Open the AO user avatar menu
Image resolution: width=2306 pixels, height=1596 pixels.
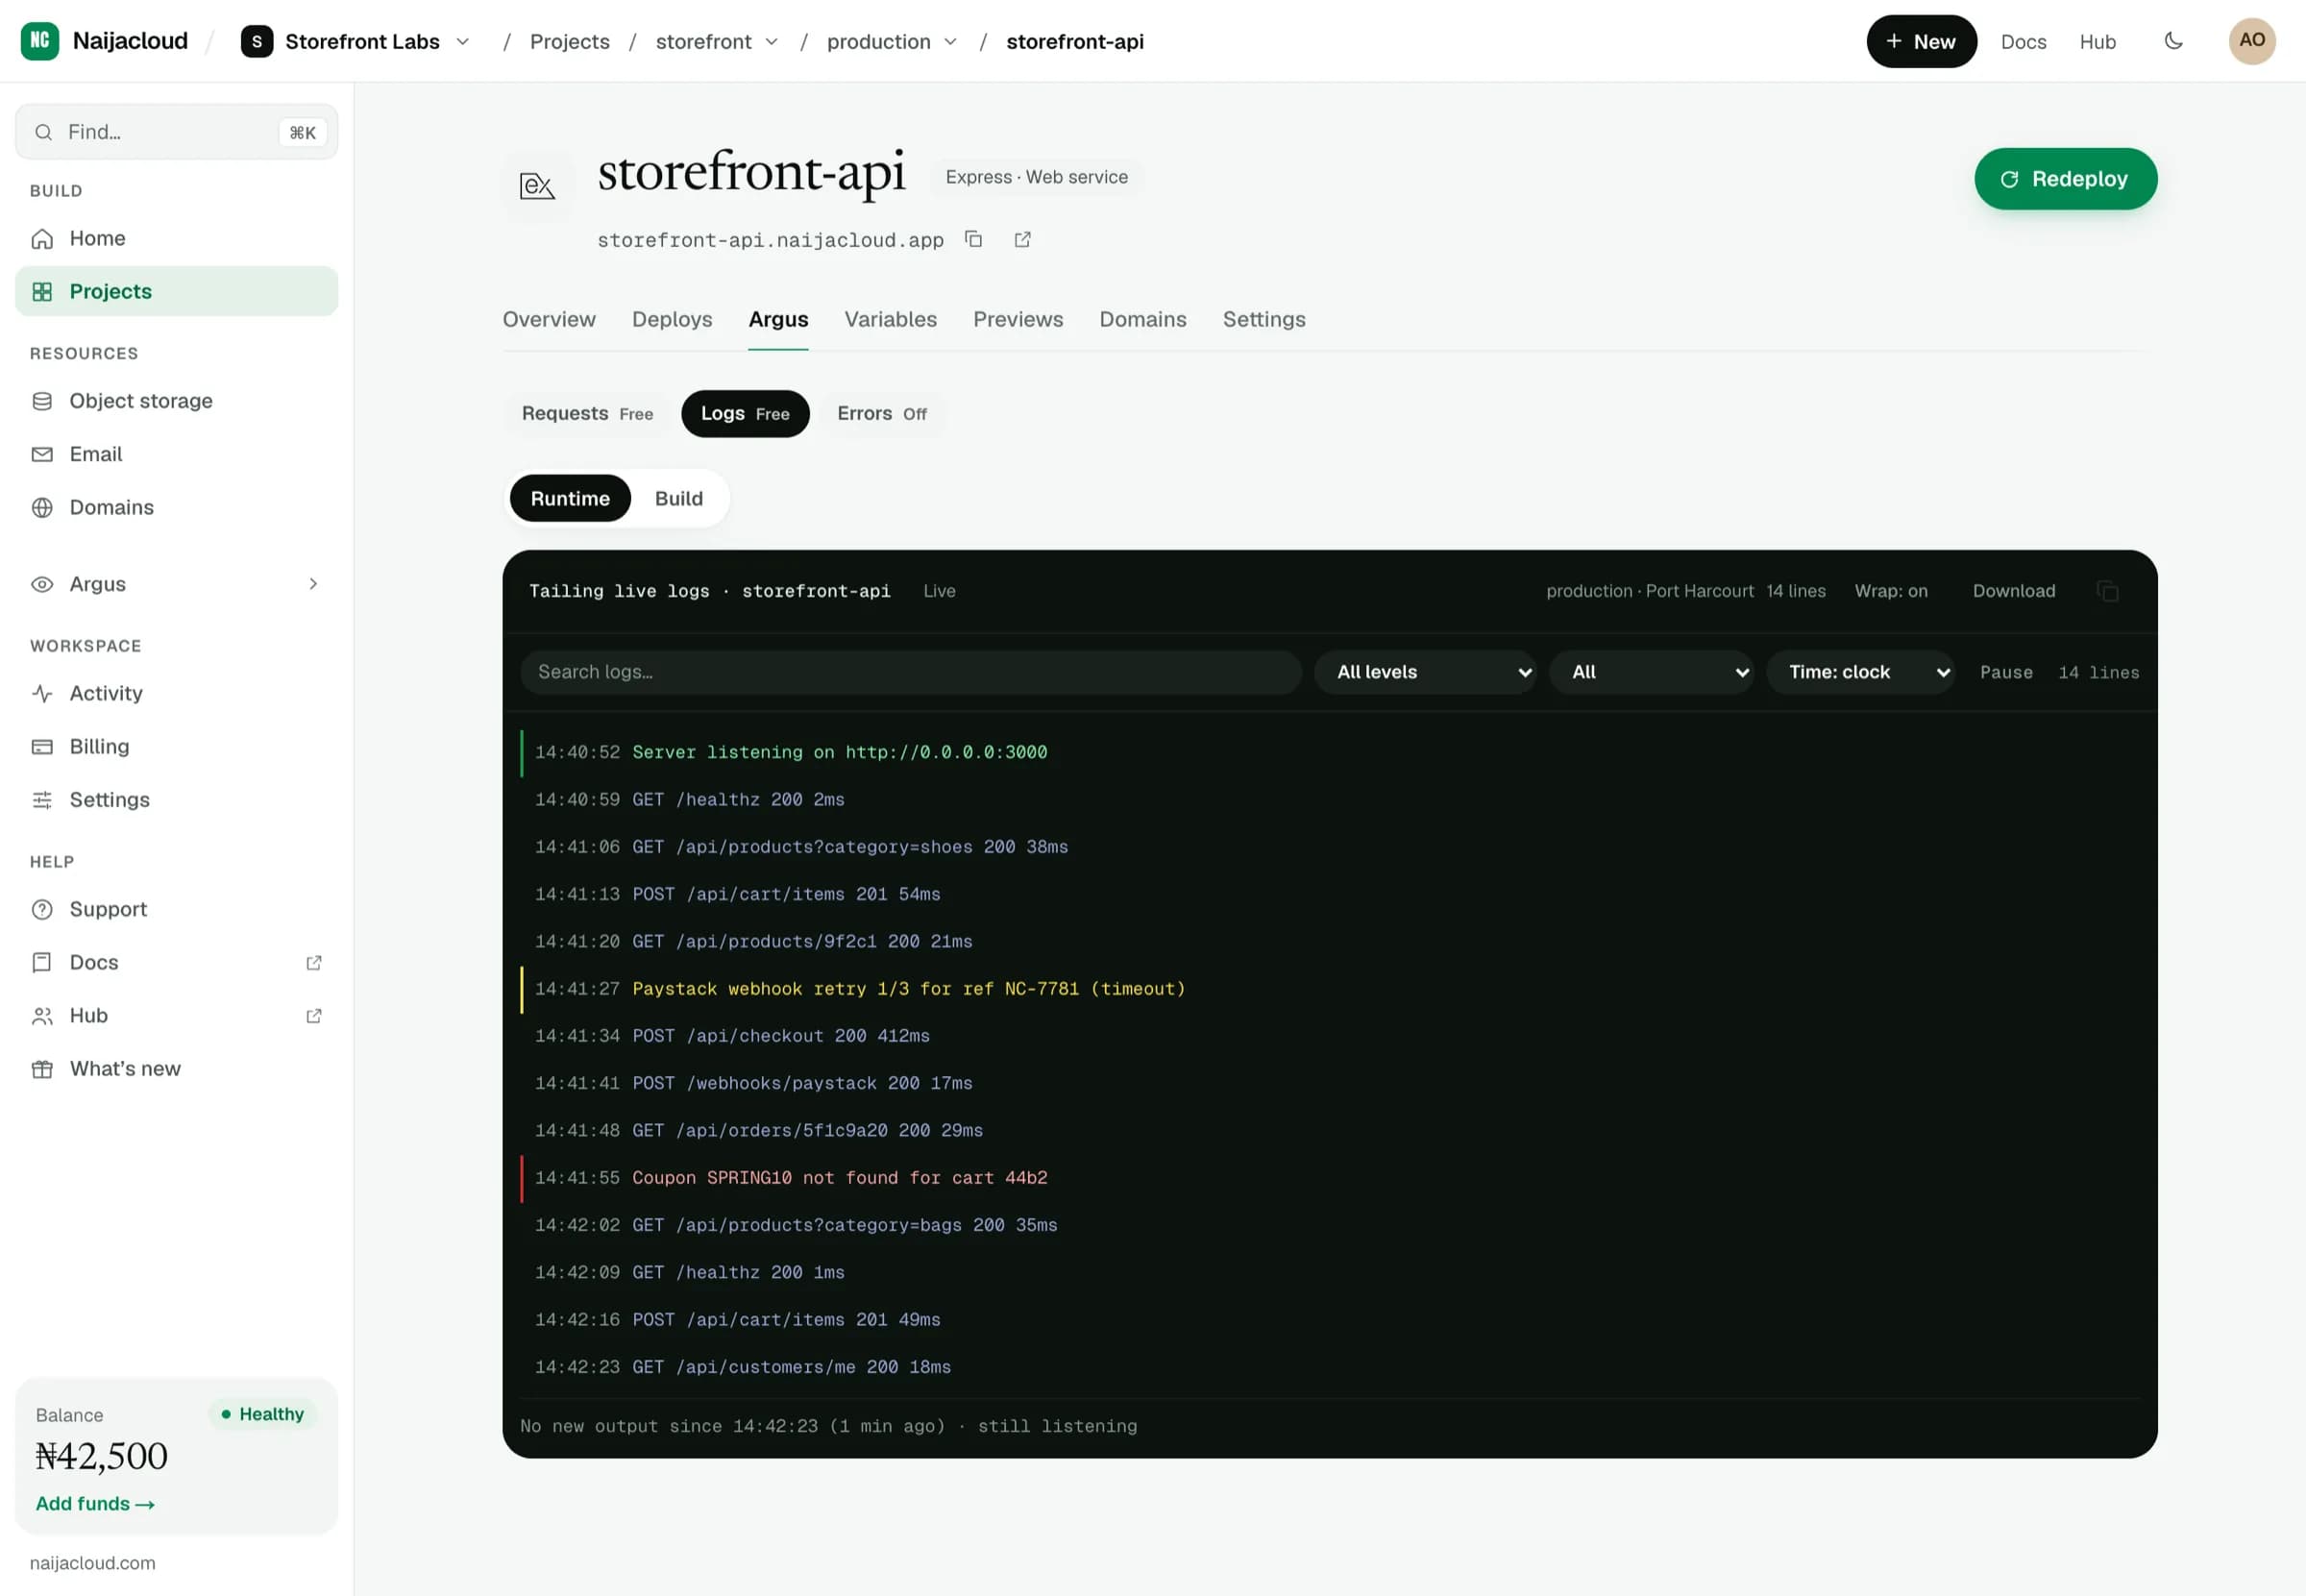tap(2252, 41)
